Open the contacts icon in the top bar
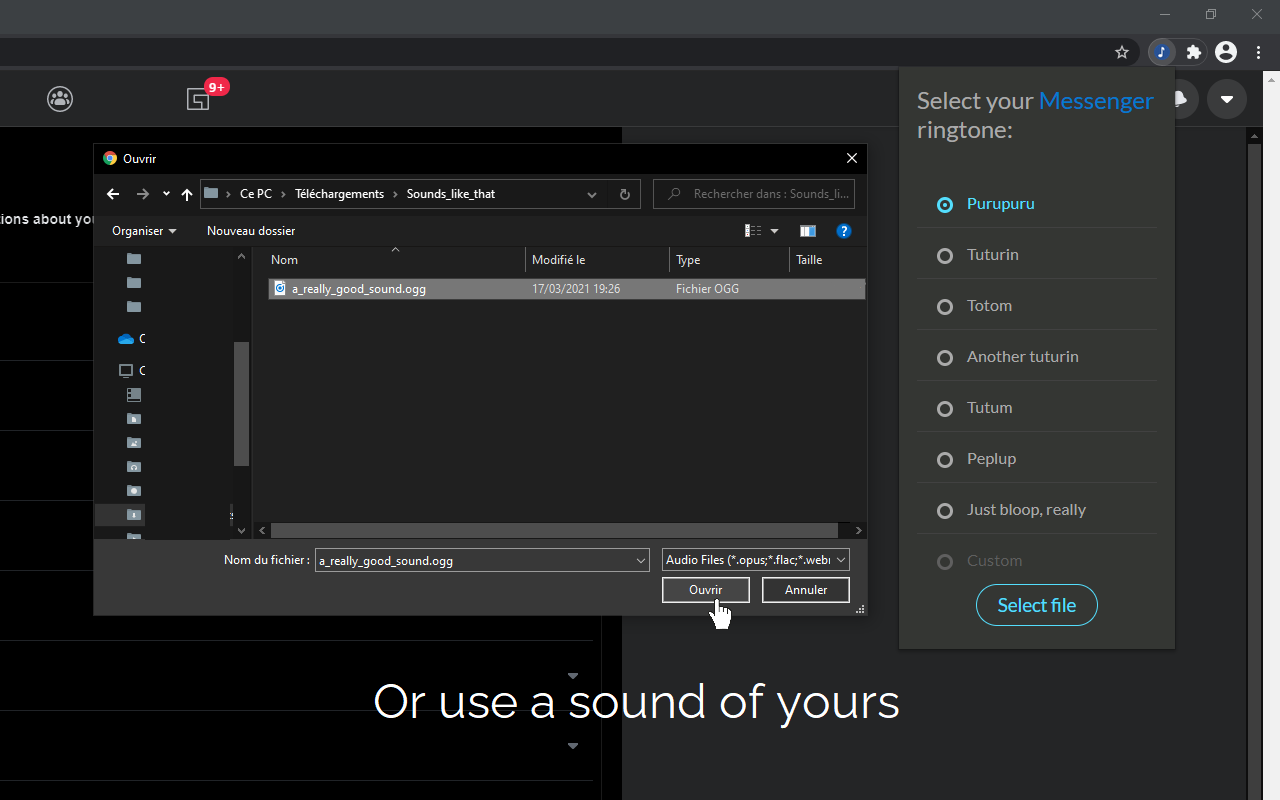Screen dimensions: 1280x800 pyautogui.click(x=60, y=99)
